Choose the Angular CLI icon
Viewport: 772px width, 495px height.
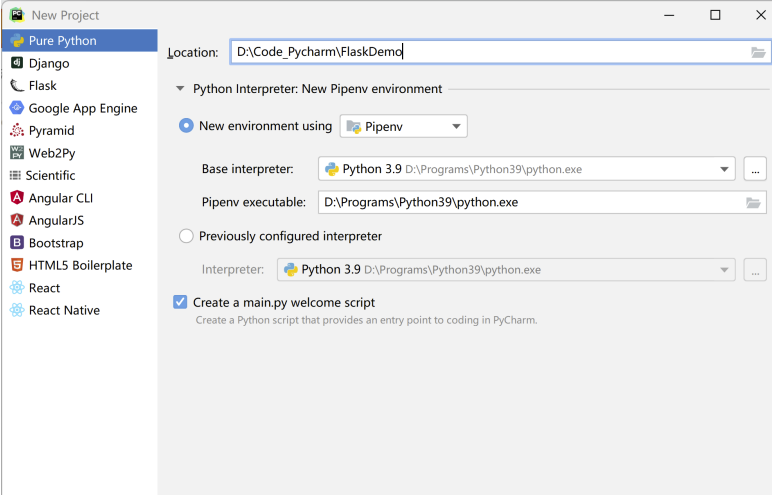(x=17, y=198)
